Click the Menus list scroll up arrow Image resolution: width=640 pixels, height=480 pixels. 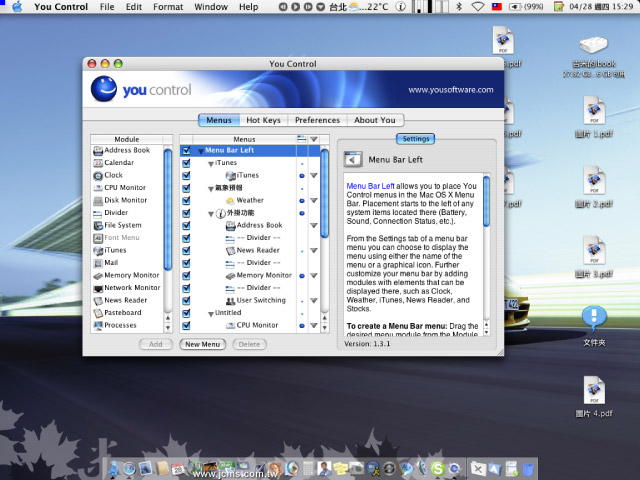[324, 318]
